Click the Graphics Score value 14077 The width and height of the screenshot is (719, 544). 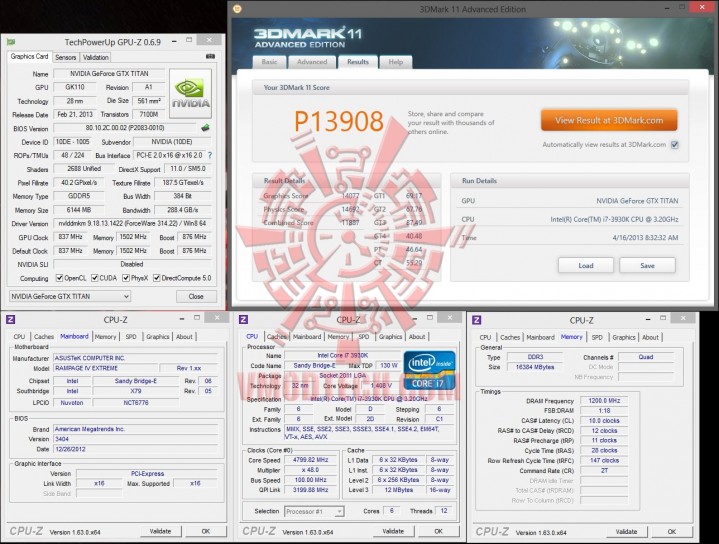point(350,196)
